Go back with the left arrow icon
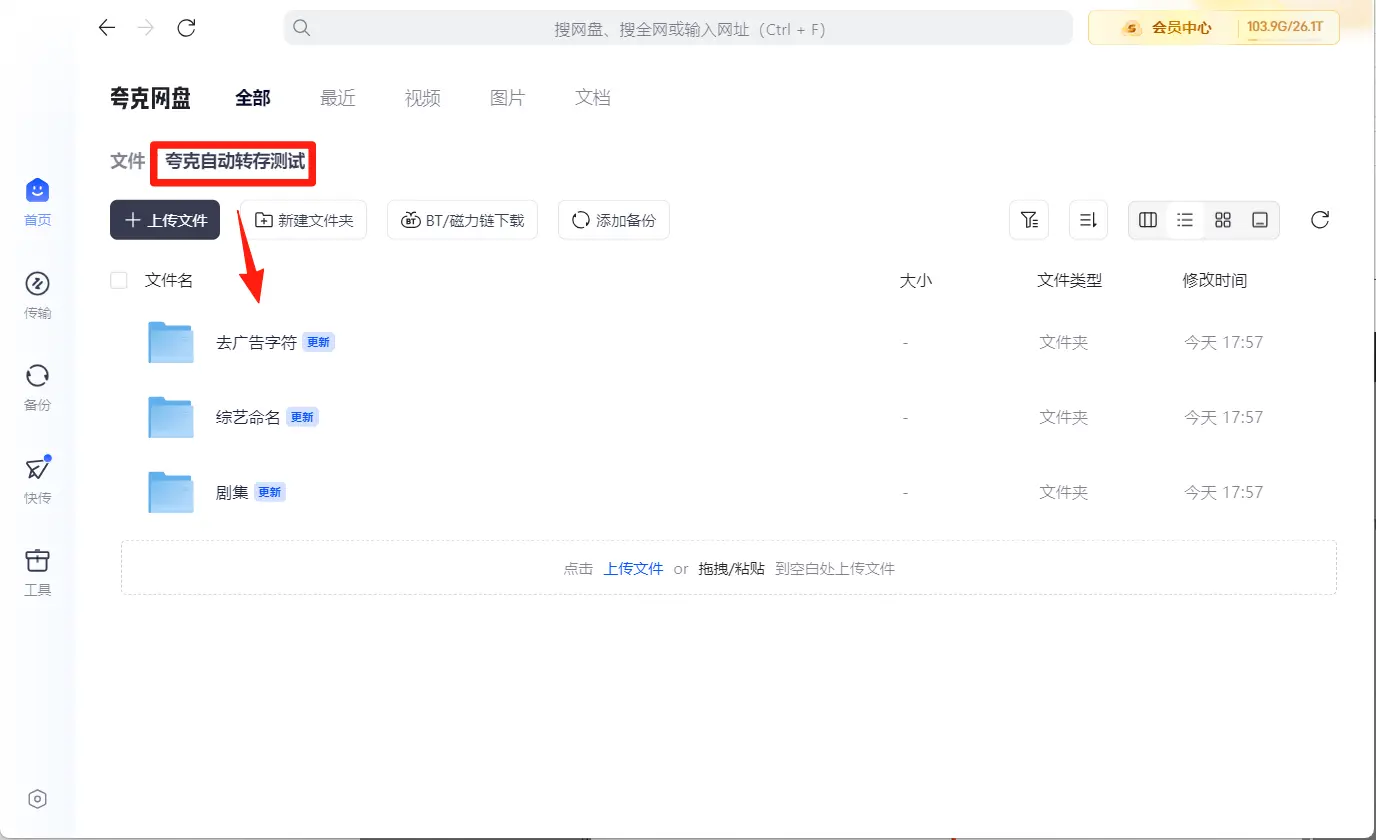The image size is (1376, 840). tap(107, 28)
